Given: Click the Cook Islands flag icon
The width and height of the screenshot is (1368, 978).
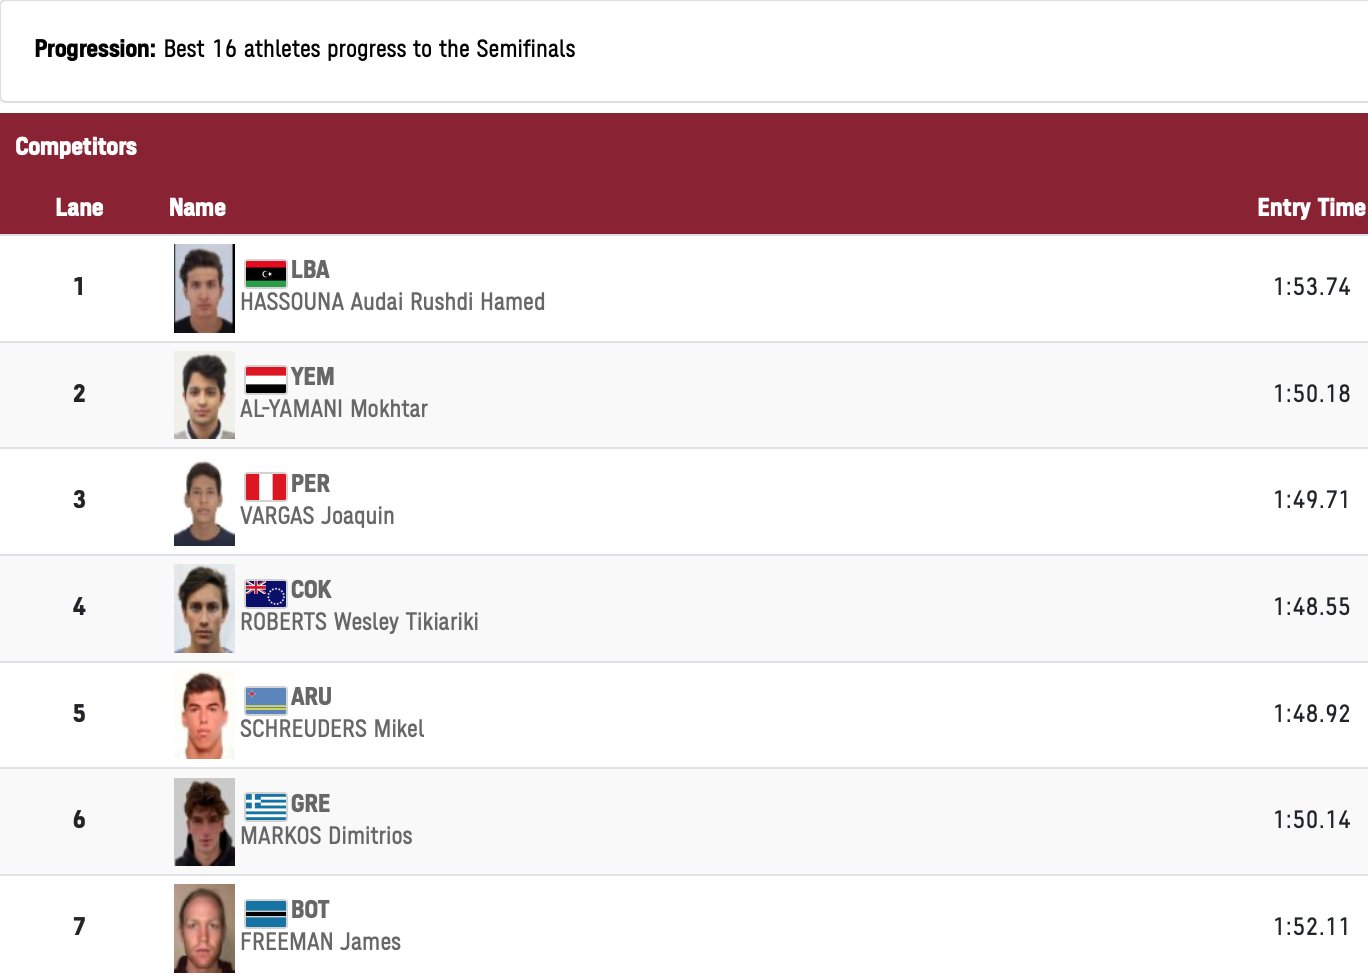Looking at the screenshot, I should pyautogui.click(x=265, y=593).
